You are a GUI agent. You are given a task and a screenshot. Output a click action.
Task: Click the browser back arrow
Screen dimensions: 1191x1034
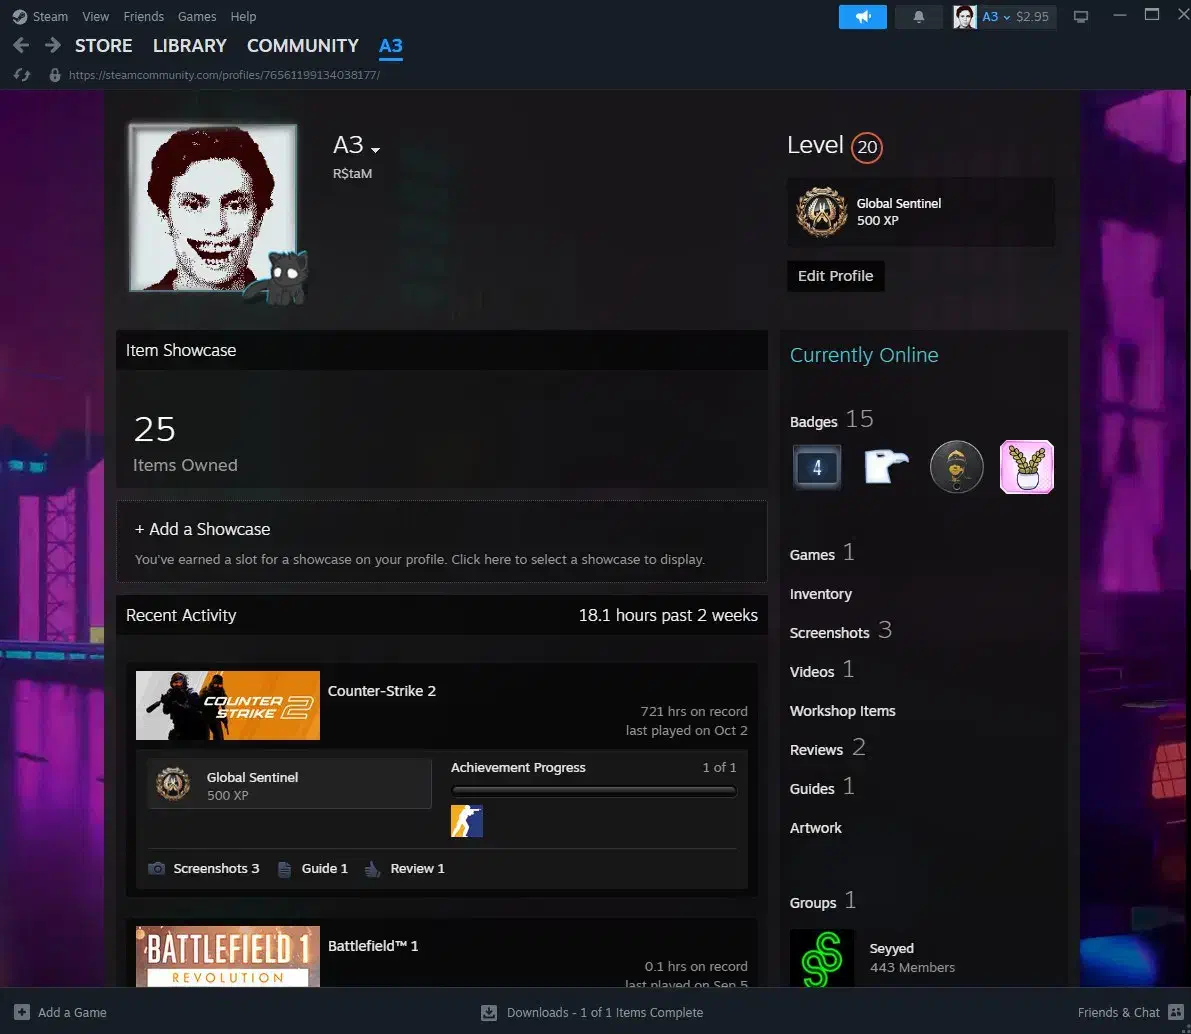point(21,46)
